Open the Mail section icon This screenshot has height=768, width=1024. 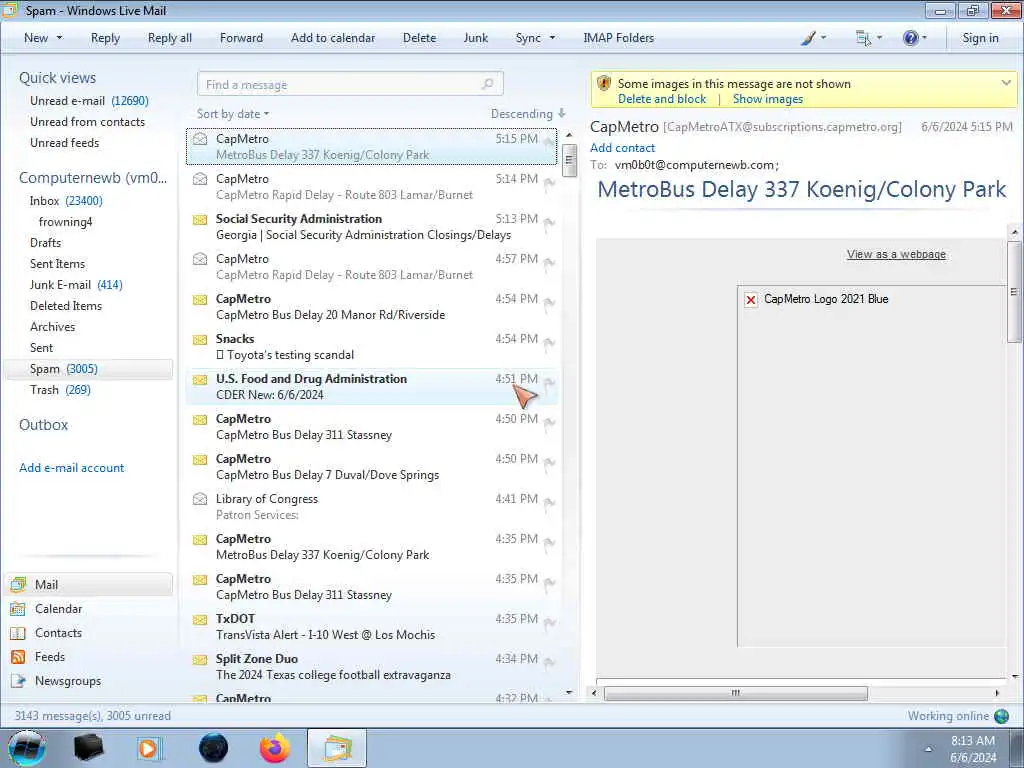coord(18,584)
